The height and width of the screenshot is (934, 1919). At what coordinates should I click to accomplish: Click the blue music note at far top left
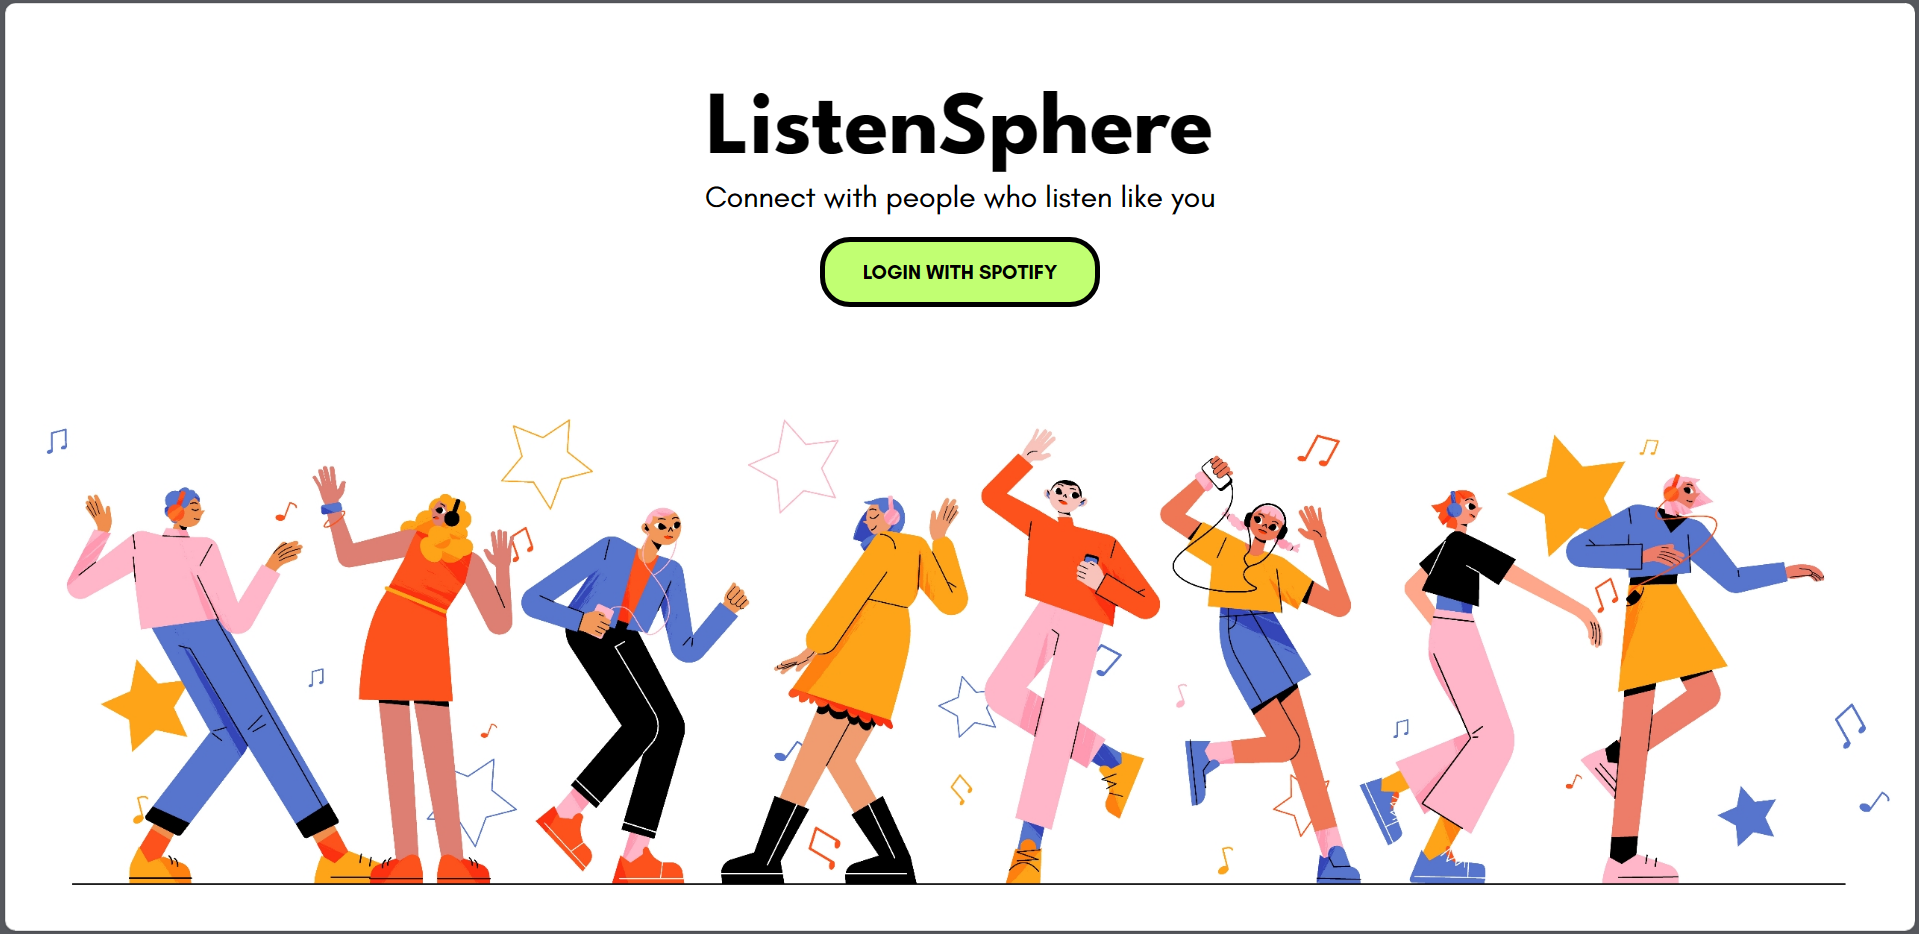57,441
